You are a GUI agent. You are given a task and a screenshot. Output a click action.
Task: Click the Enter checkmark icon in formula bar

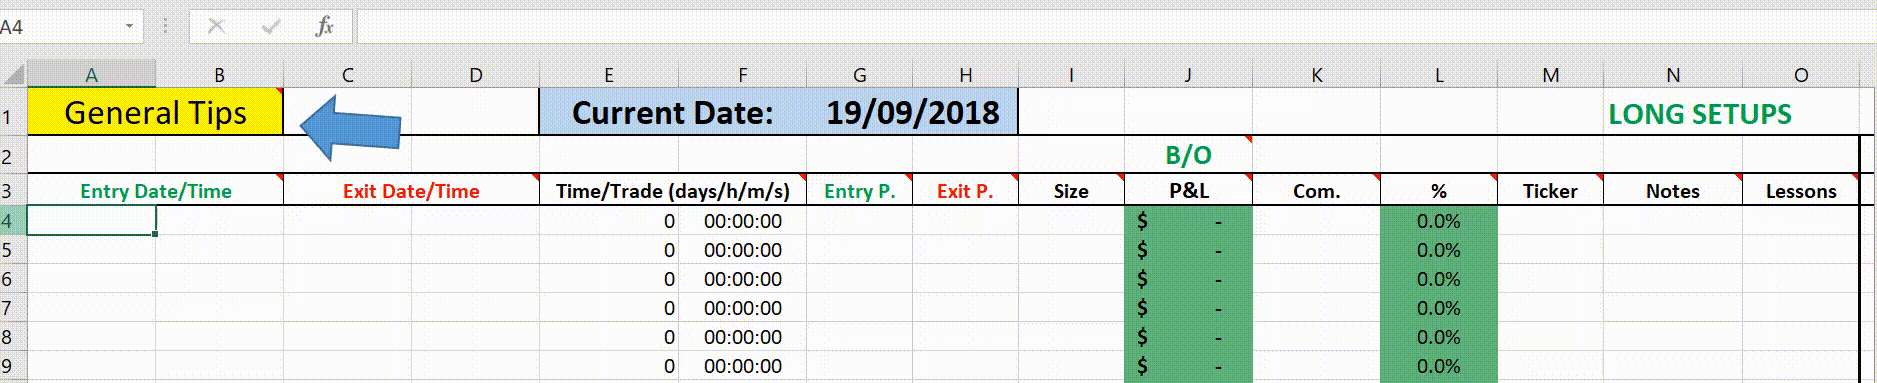[x=270, y=27]
